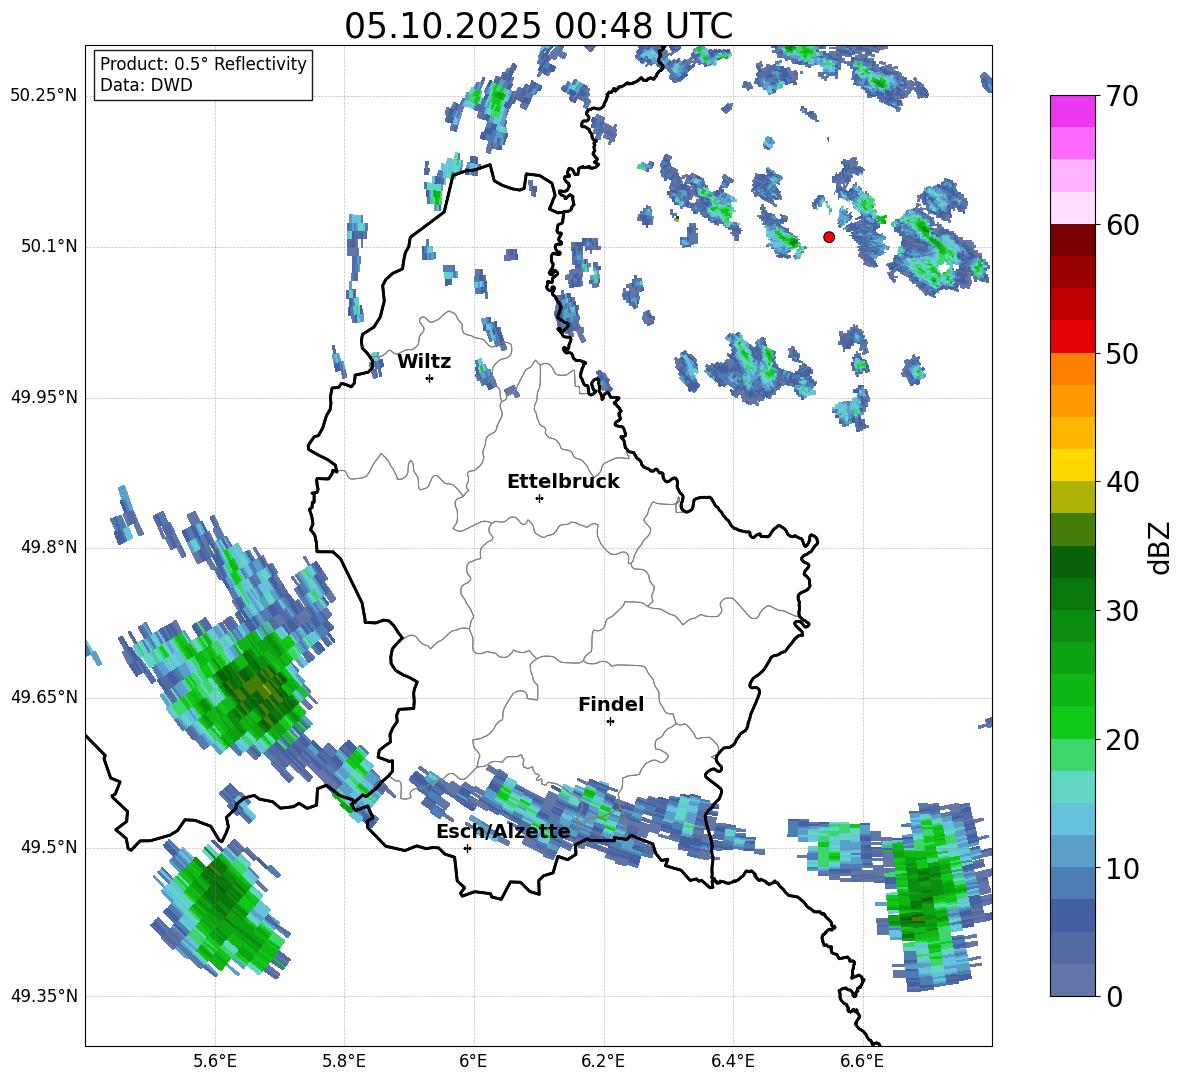Click the Ettelbruck station cross marker
This screenshot has width=1184, height=1081.
539,498
